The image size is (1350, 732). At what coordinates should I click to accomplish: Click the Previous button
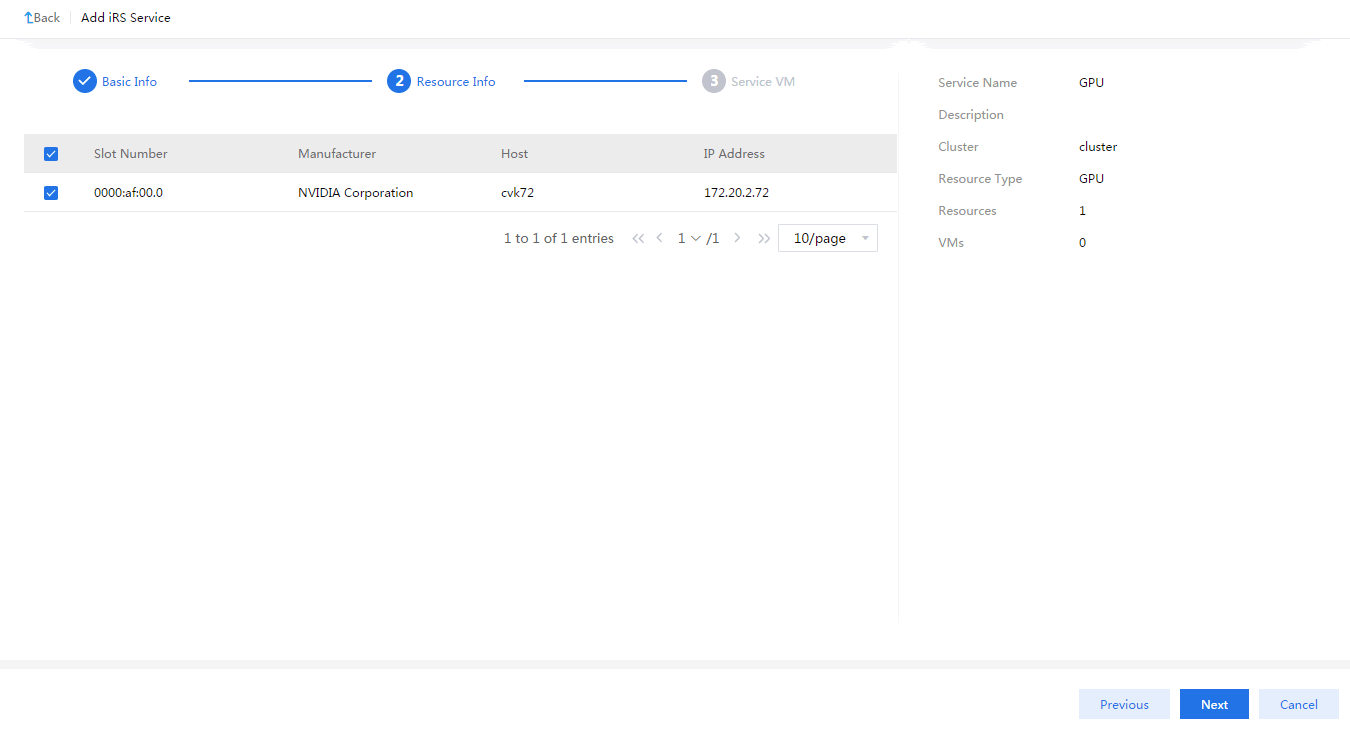coord(1124,704)
